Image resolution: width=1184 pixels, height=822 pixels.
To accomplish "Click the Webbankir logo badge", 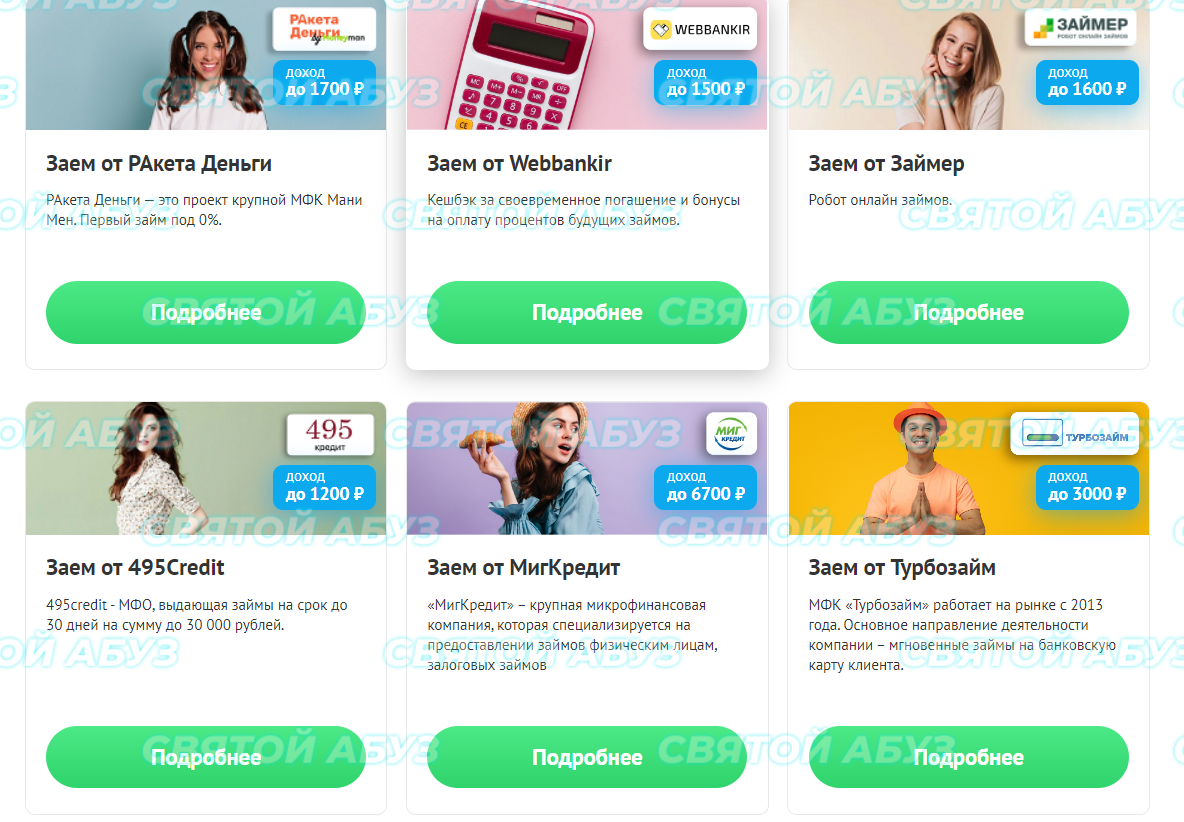I will 701,29.
